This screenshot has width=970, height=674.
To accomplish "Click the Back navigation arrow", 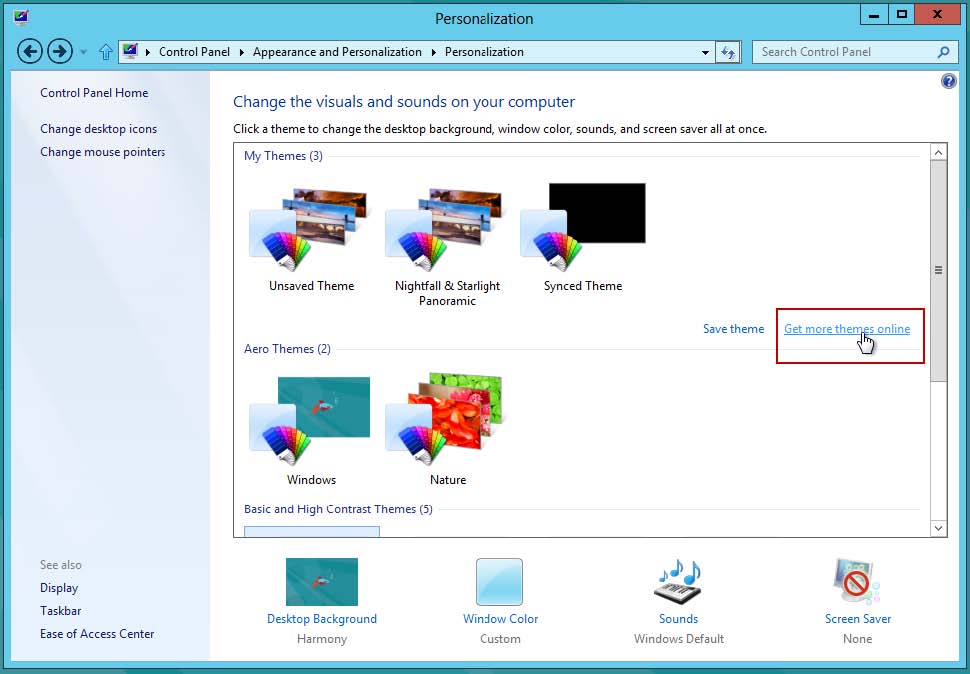I will pos(30,52).
